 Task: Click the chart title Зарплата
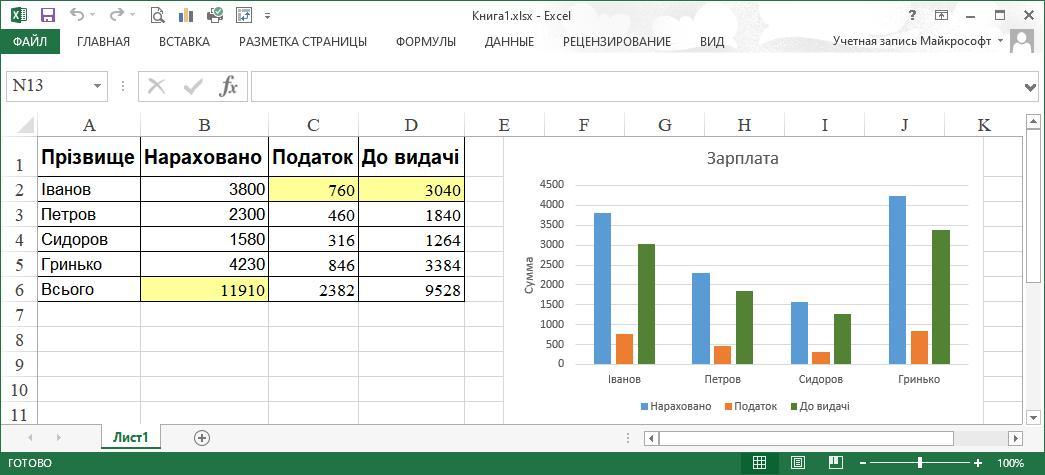[x=742, y=159]
